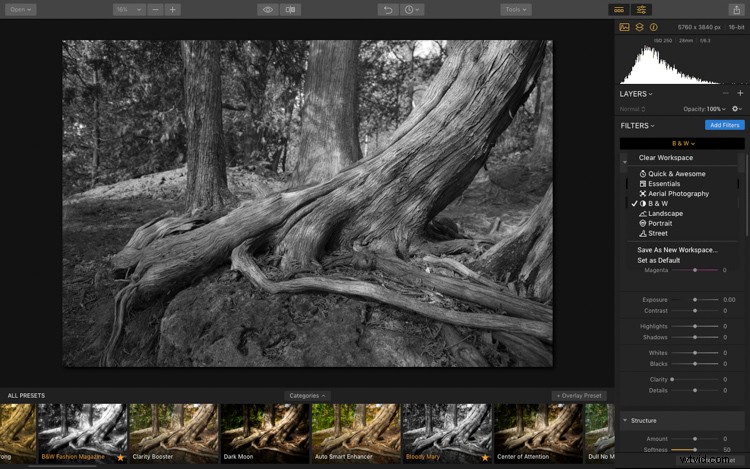The width and height of the screenshot is (750, 469).
Task: Close the B & W workspace dropdown
Action: pyautogui.click(x=683, y=143)
